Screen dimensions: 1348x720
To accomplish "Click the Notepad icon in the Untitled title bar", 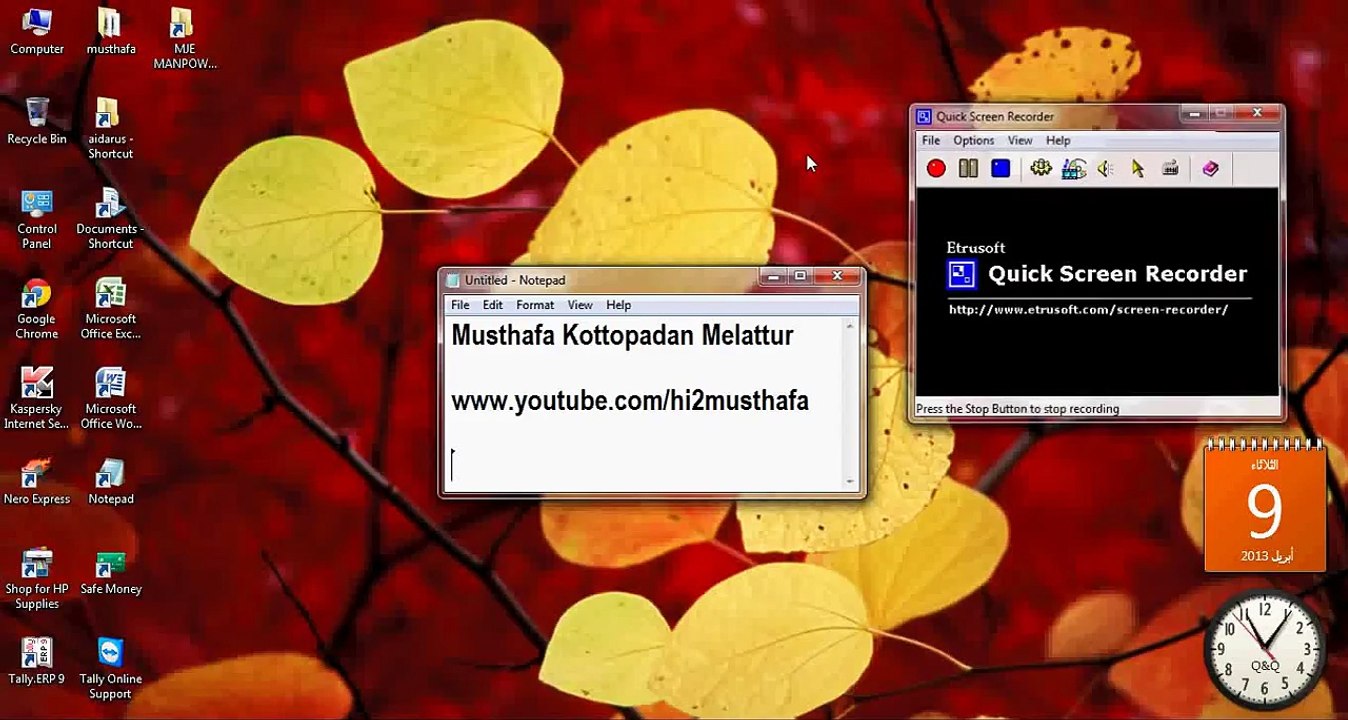I will [452, 281].
